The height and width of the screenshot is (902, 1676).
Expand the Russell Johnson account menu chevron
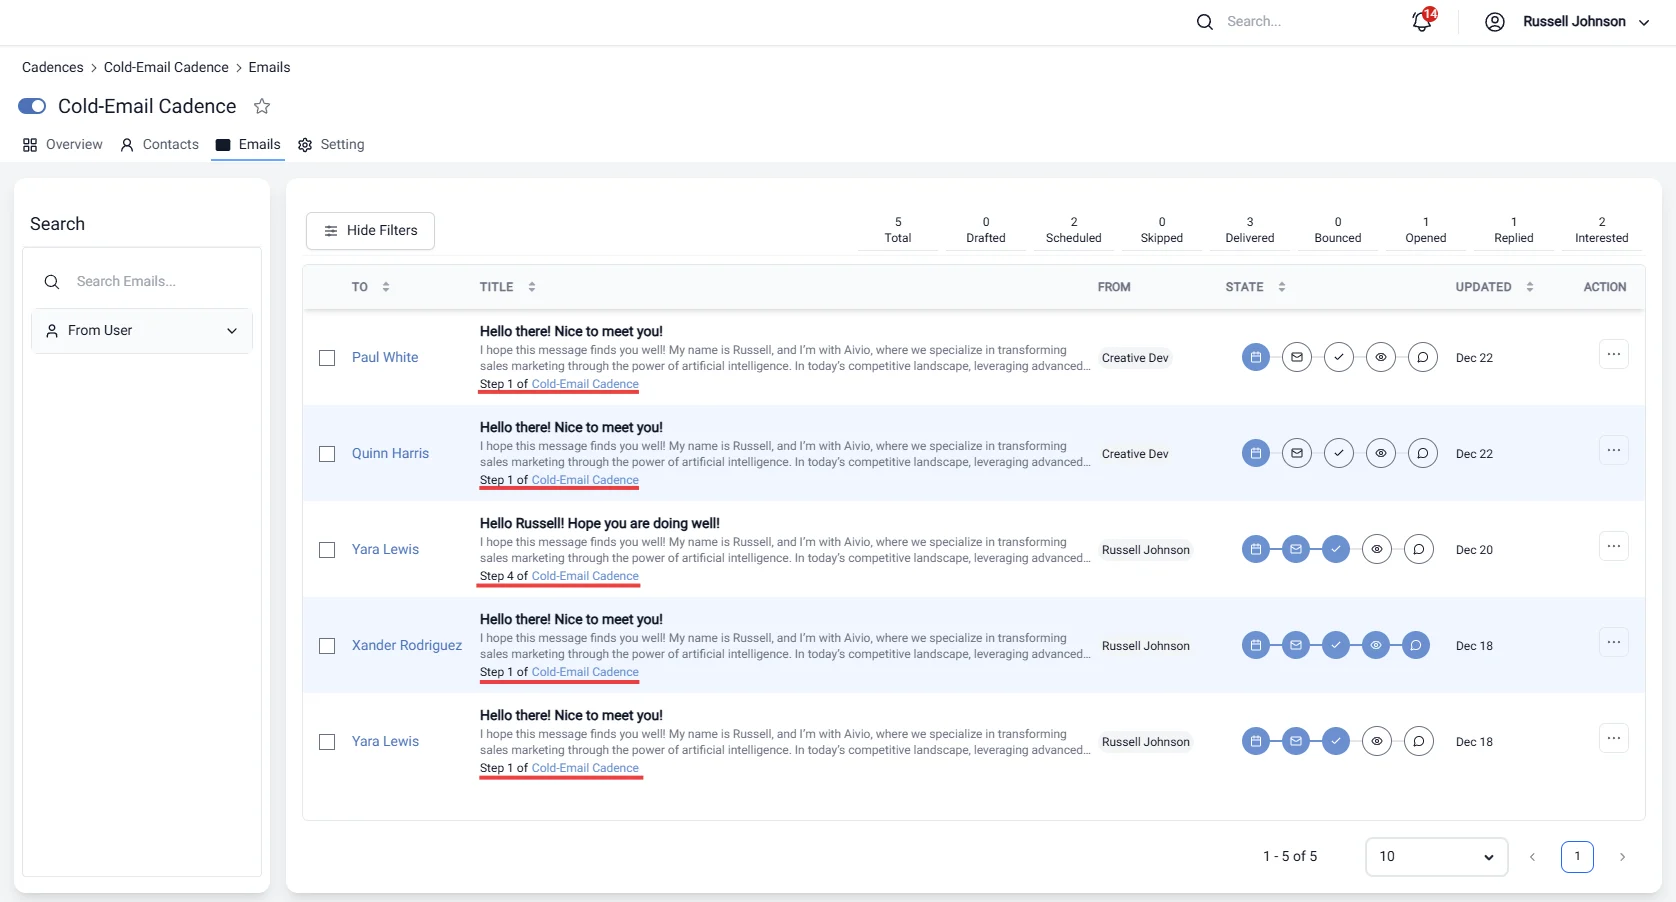tap(1644, 22)
